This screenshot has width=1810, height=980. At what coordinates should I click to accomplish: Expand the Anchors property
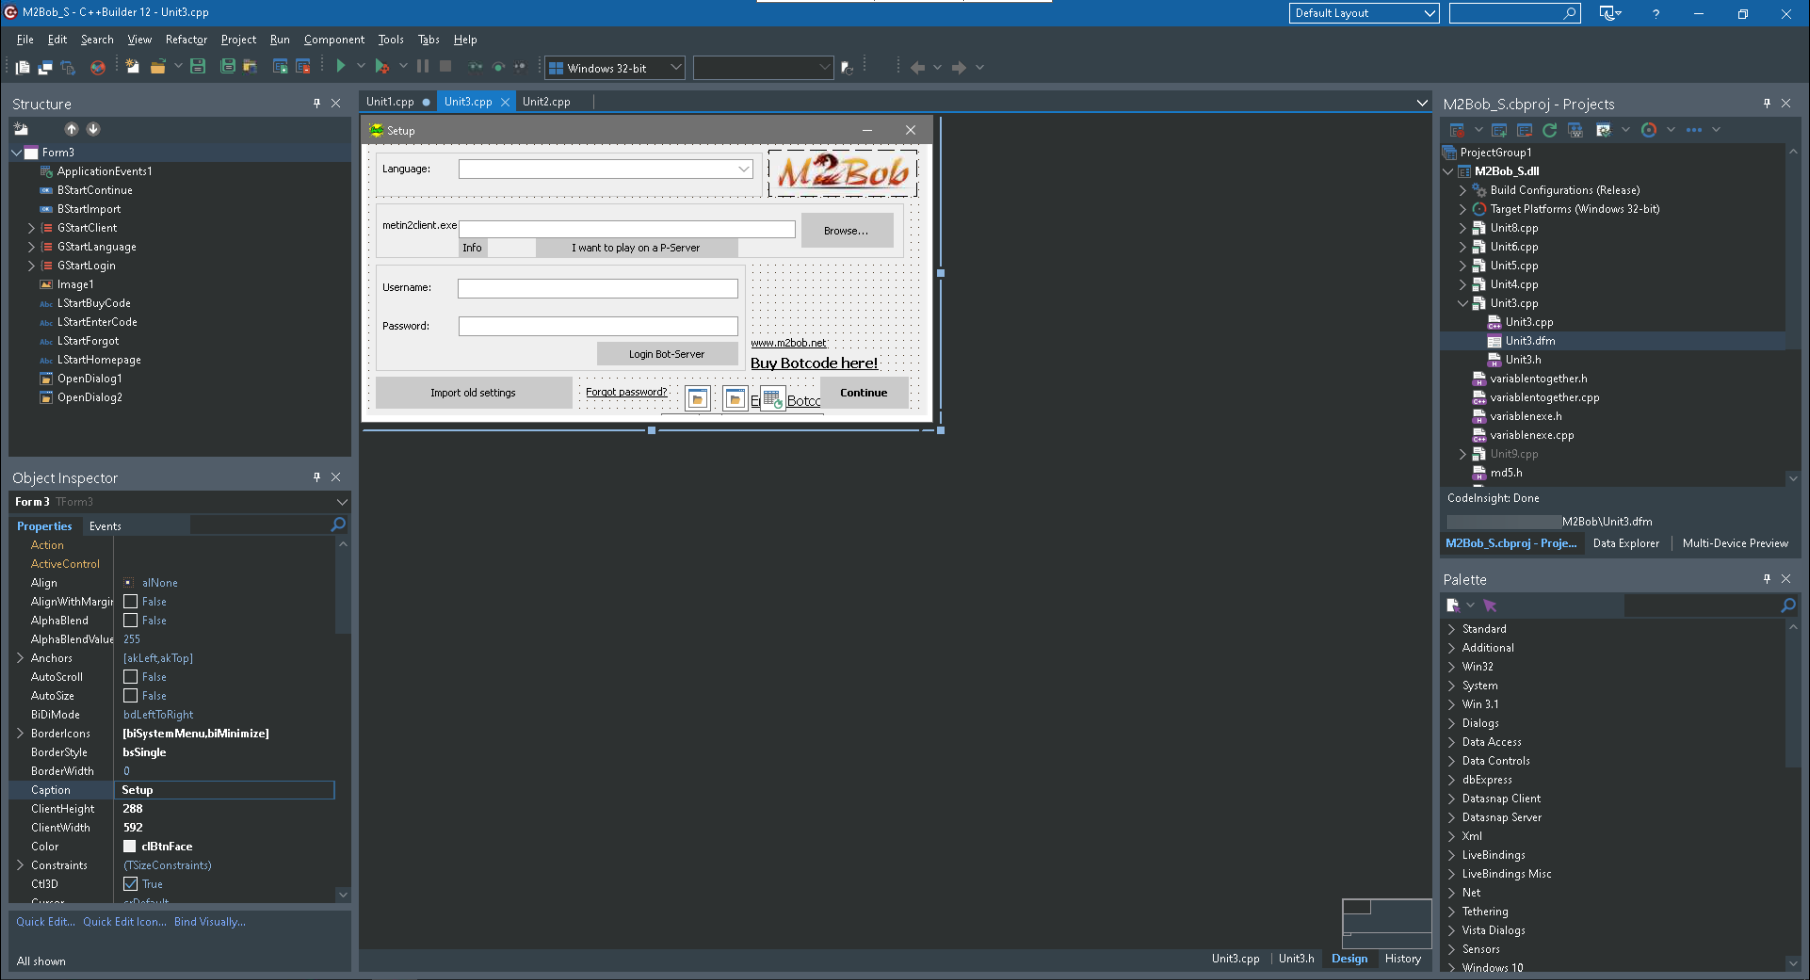[x=20, y=658]
